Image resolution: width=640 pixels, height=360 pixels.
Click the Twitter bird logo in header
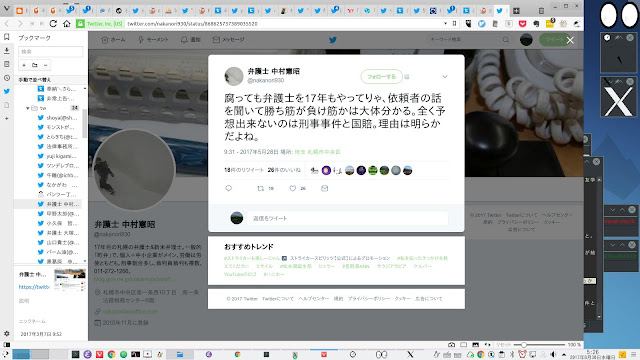pos(333,40)
